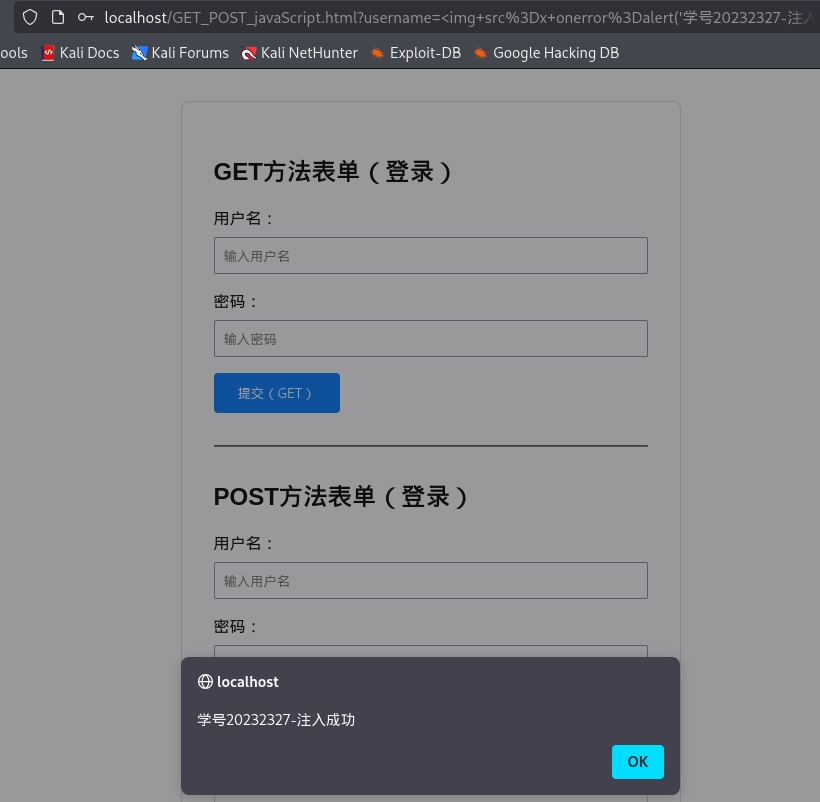Viewport: 820px width, 802px height.
Task: Open the Kali Docs bookmark
Action: [81, 53]
